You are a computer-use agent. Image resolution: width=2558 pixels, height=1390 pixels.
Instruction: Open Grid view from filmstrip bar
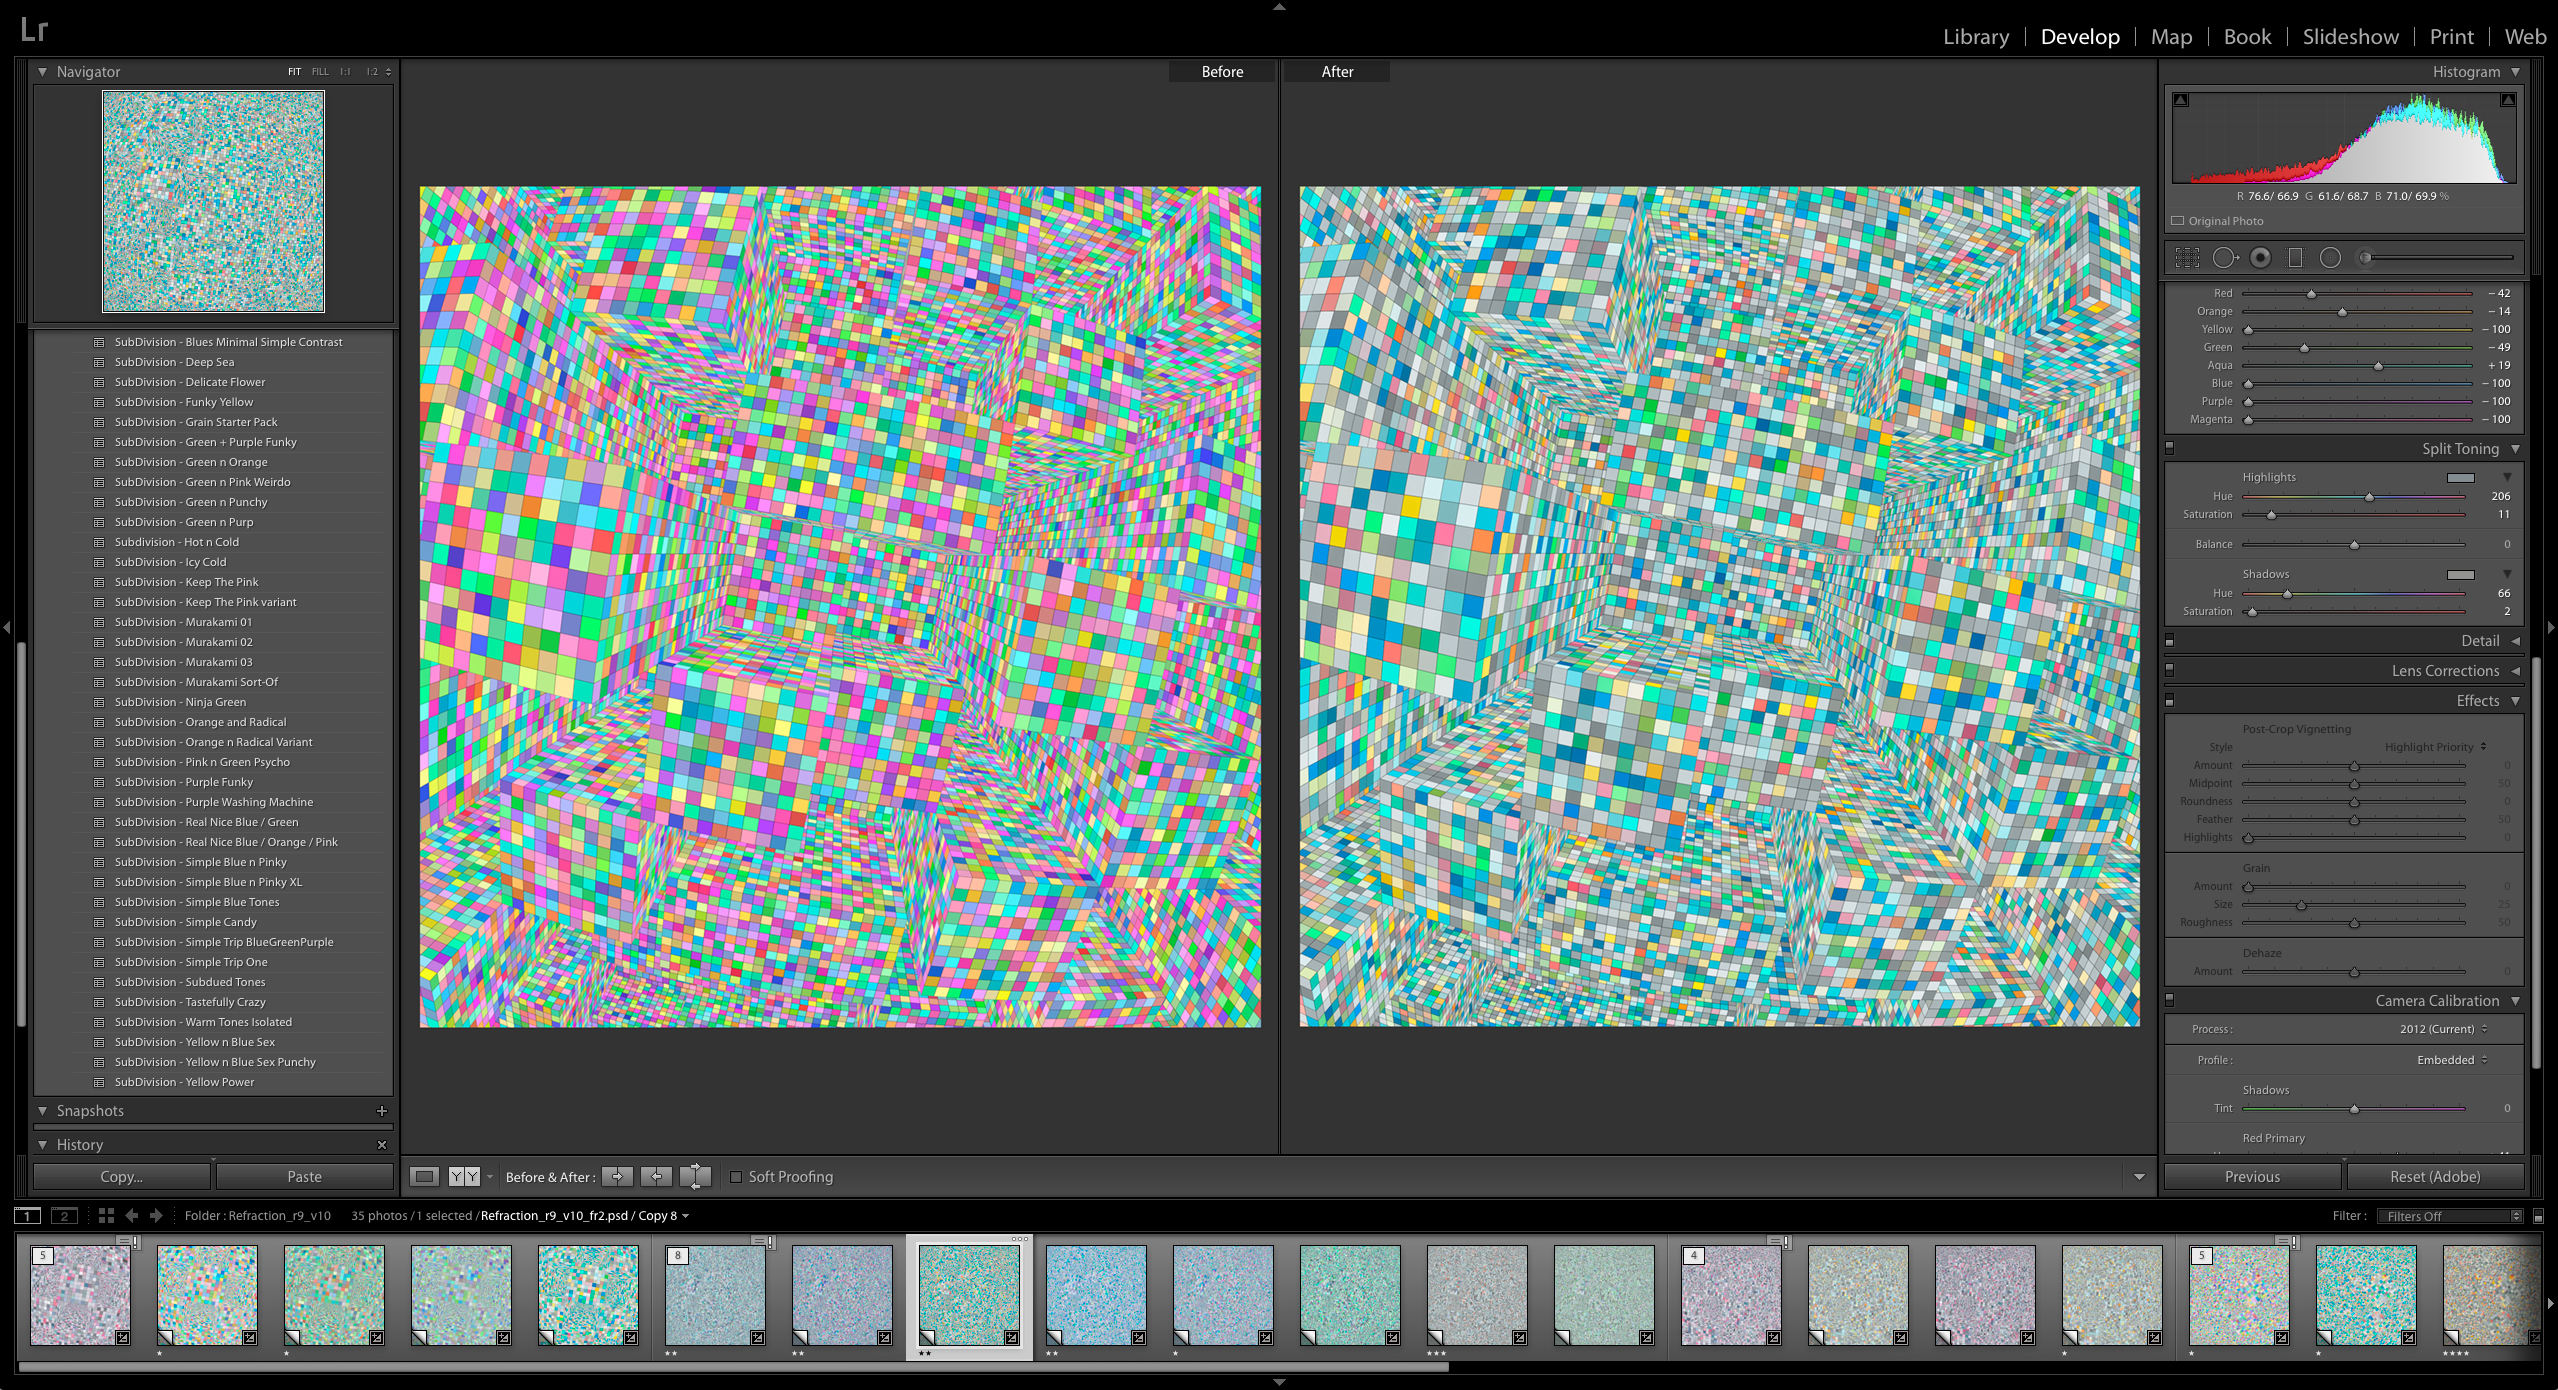pyautogui.click(x=106, y=1216)
